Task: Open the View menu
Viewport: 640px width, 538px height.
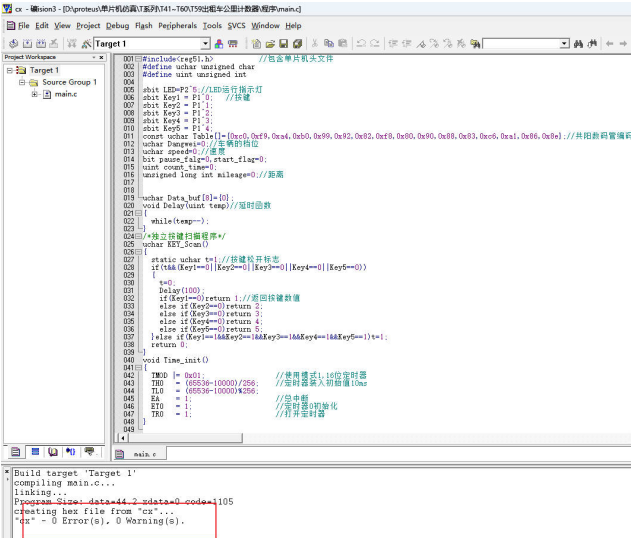Action: tap(62, 26)
